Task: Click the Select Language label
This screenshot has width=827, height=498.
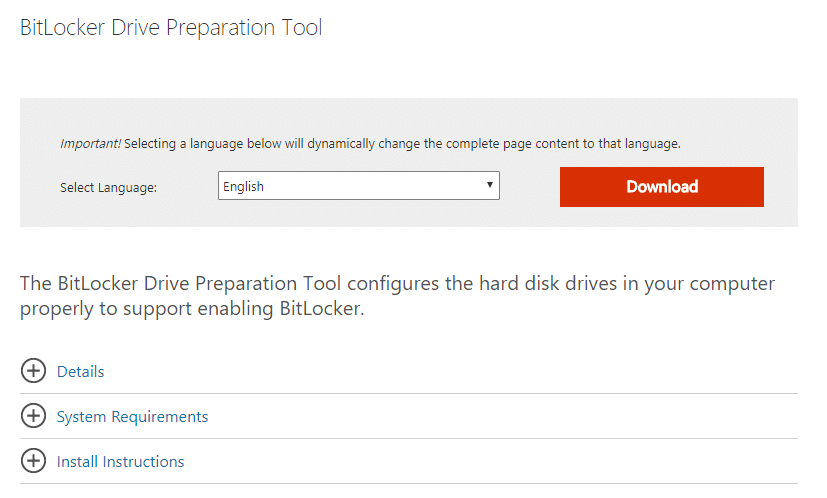Action: pos(108,187)
